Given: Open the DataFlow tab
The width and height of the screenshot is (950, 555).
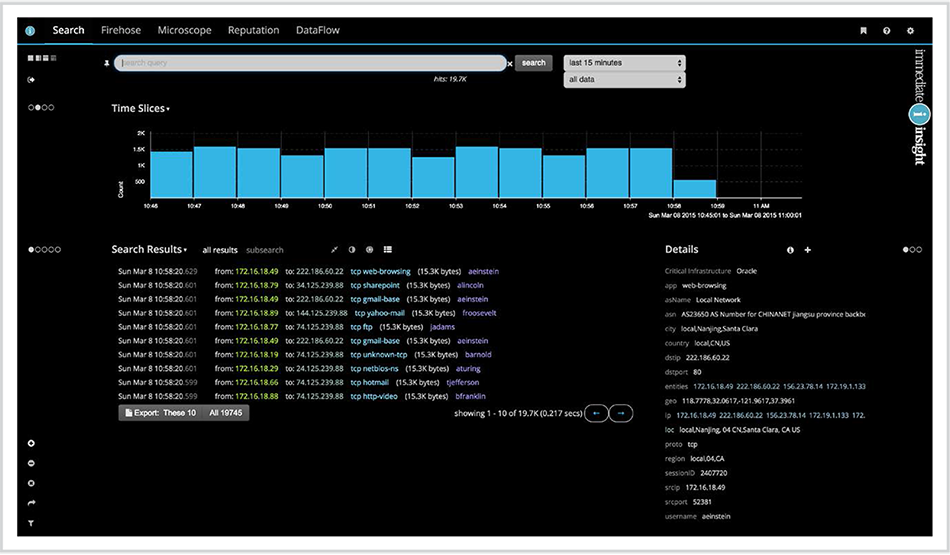Looking at the screenshot, I should (x=317, y=30).
